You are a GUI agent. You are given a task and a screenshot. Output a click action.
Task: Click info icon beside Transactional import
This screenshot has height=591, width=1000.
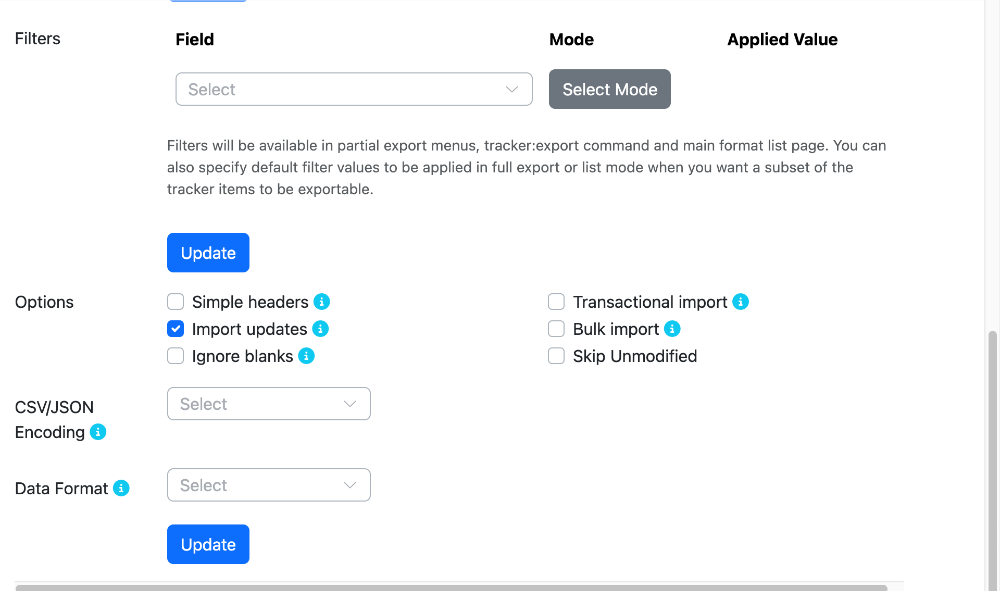pyautogui.click(x=740, y=302)
